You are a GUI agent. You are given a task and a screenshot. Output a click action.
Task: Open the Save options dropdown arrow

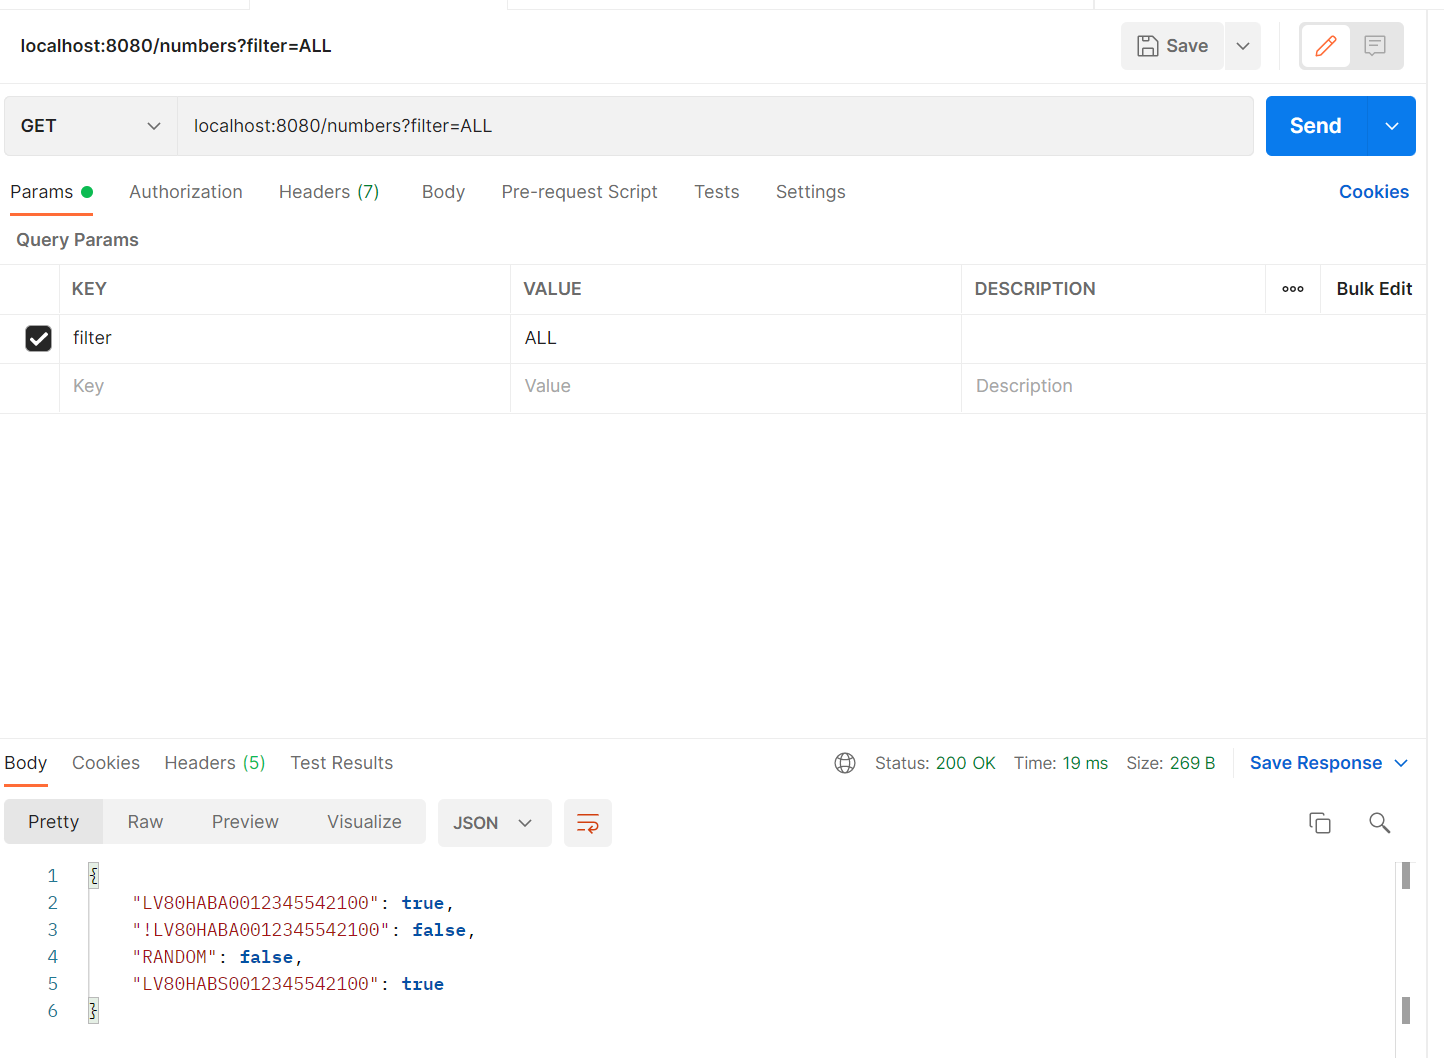[1243, 46]
